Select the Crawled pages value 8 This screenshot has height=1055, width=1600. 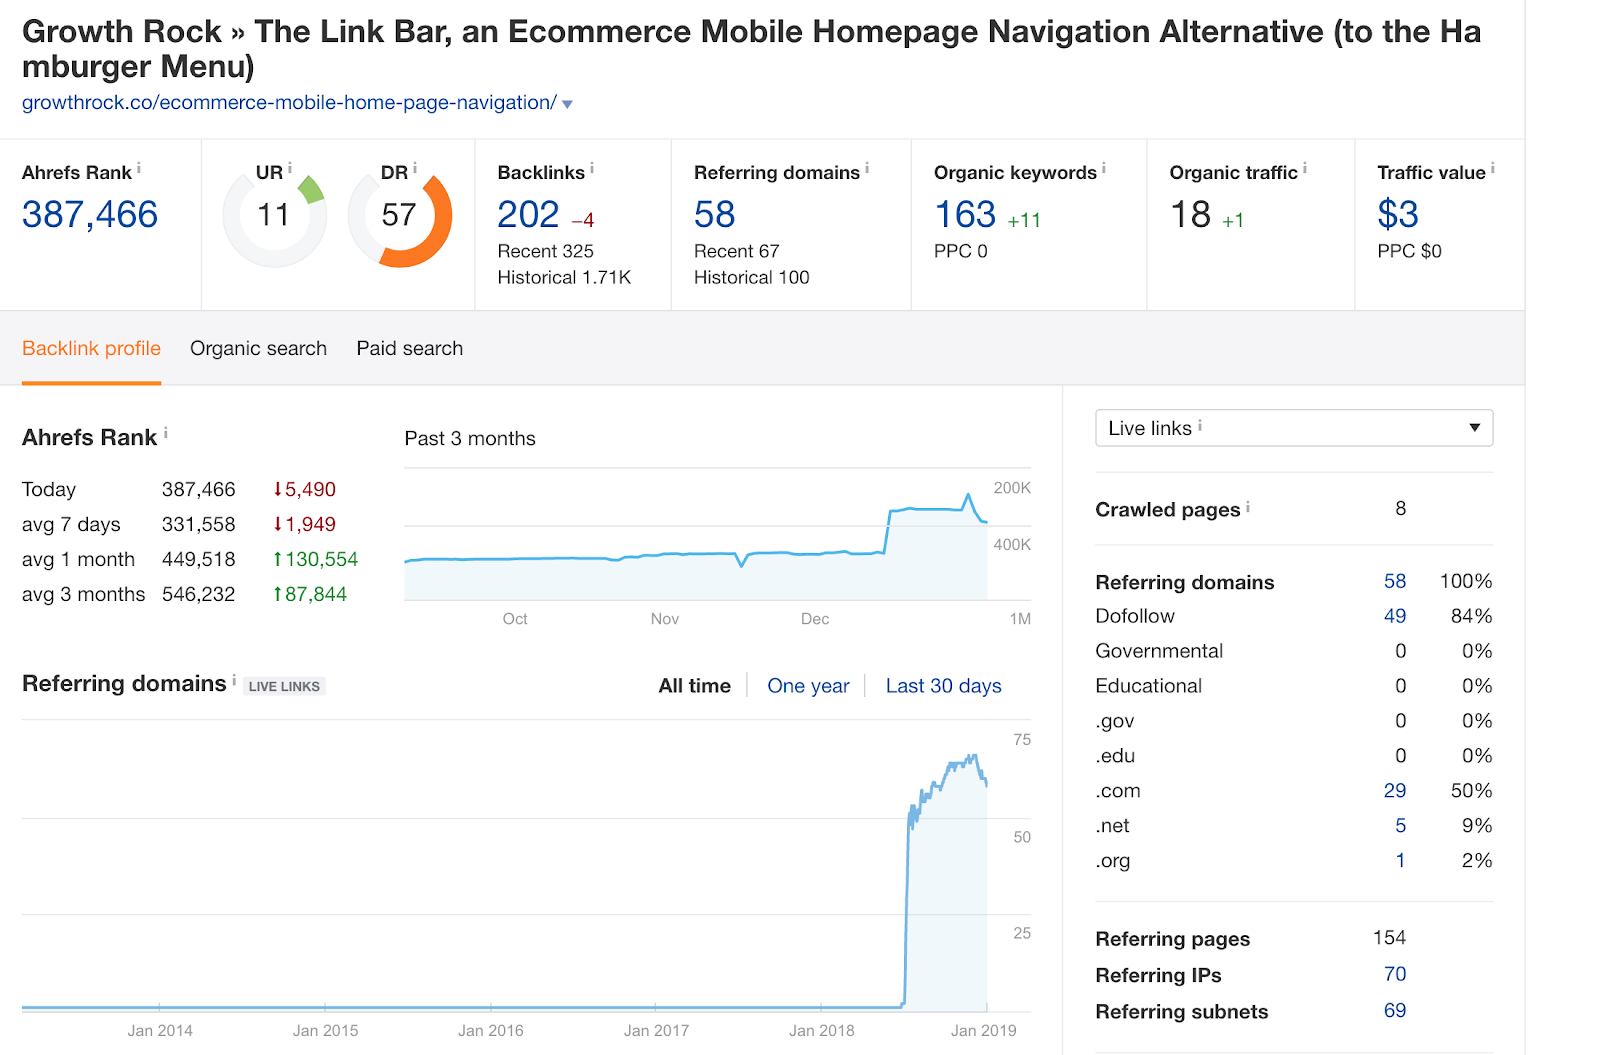pyautogui.click(x=1401, y=509)
